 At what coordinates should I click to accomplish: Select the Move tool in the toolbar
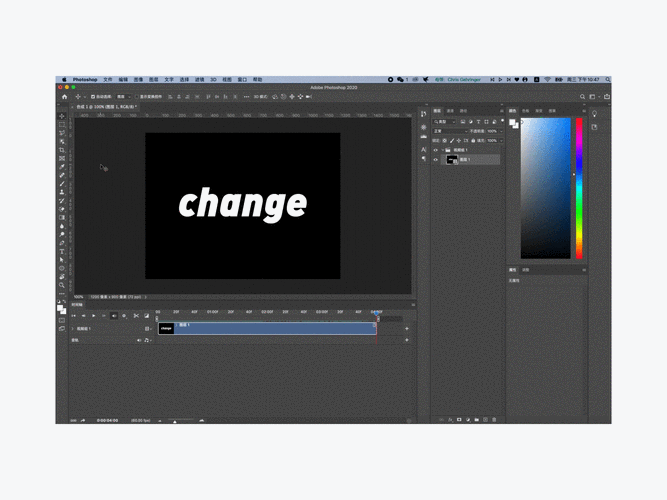pos(62,116)
